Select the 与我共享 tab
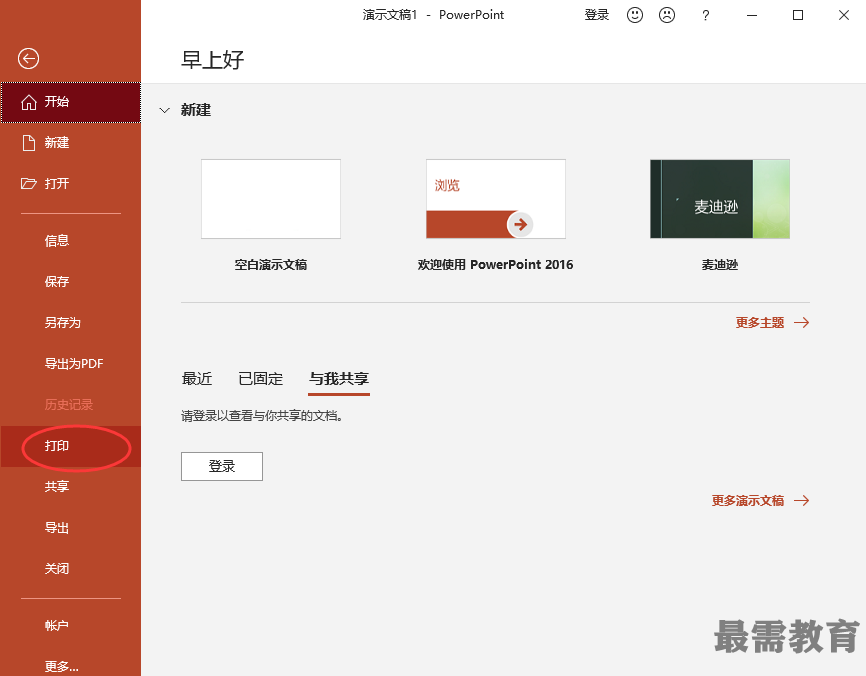 point(339,379)
